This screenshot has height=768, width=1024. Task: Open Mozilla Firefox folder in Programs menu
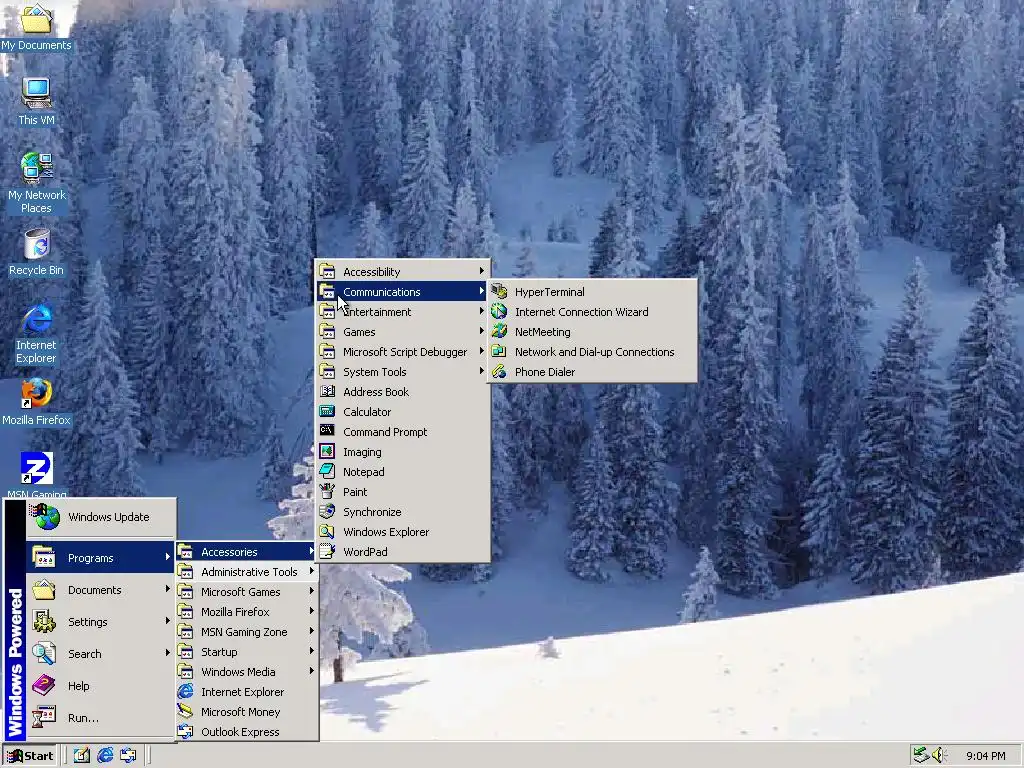[x=247, y=612]
